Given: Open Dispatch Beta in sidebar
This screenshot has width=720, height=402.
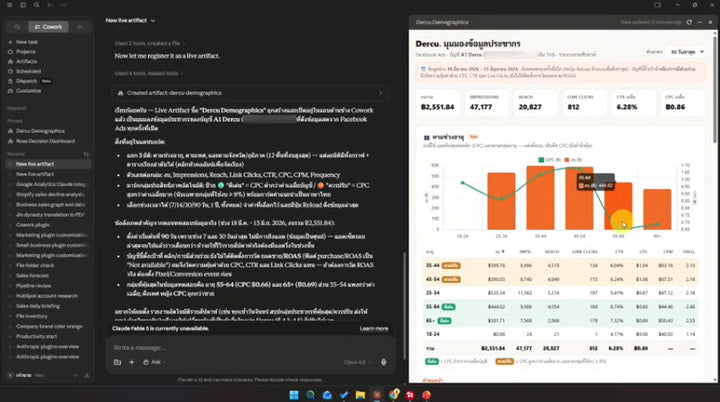Looking at the screenshot, I should (29, 81).
